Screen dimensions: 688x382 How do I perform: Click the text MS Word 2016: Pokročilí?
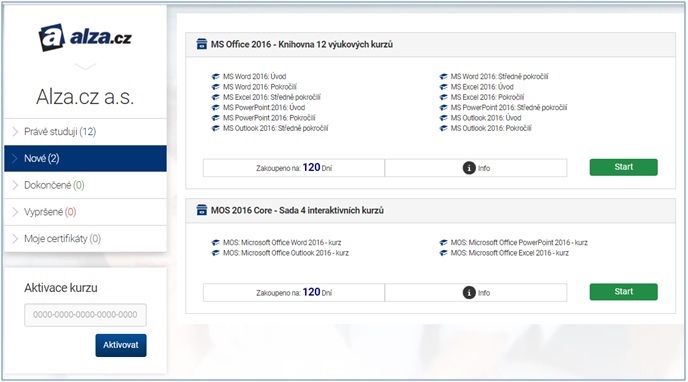point(260,87)
